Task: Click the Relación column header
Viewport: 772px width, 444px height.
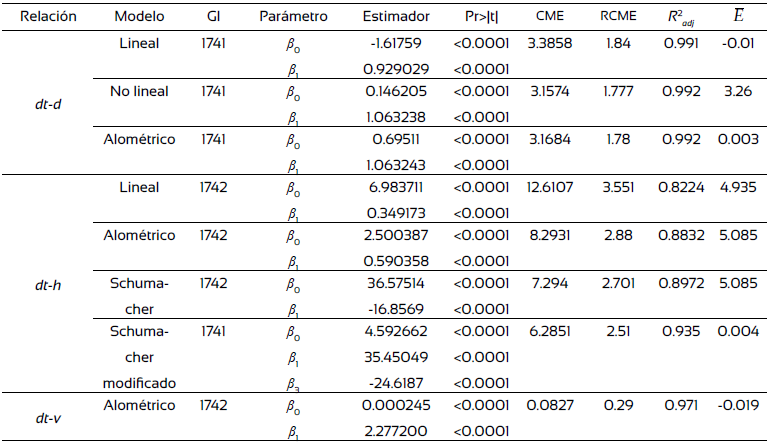Action: click(43, 17)
